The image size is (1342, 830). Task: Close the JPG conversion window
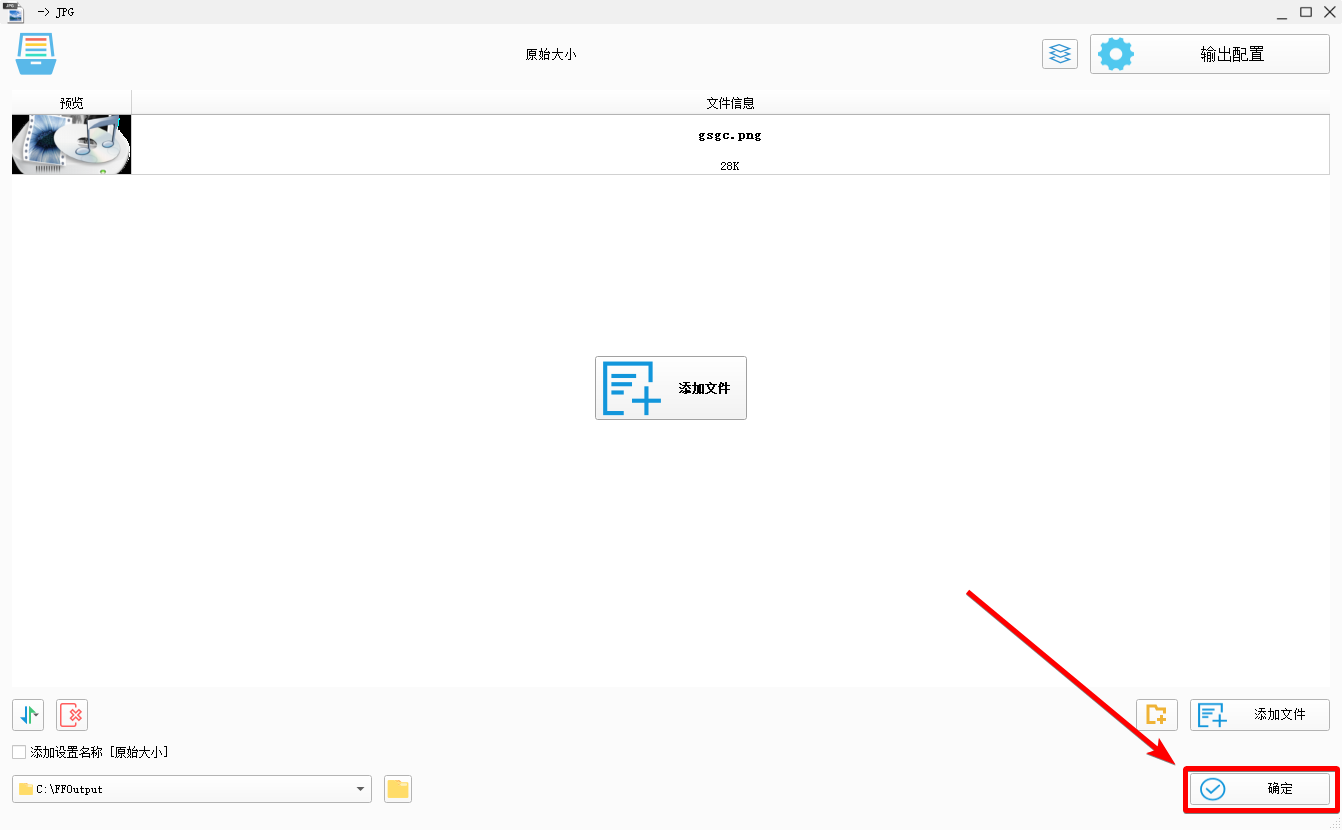click(1329, 12)
